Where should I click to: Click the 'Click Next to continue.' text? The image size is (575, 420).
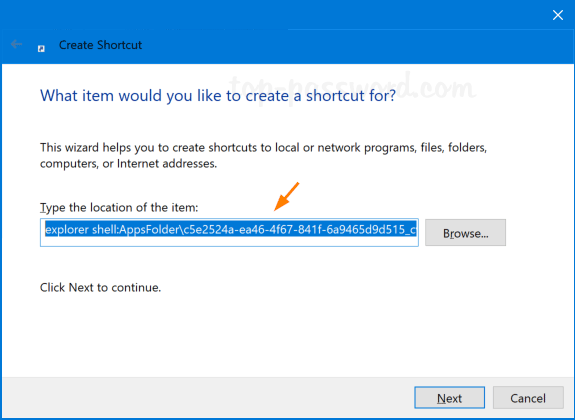tap(100, 287)
